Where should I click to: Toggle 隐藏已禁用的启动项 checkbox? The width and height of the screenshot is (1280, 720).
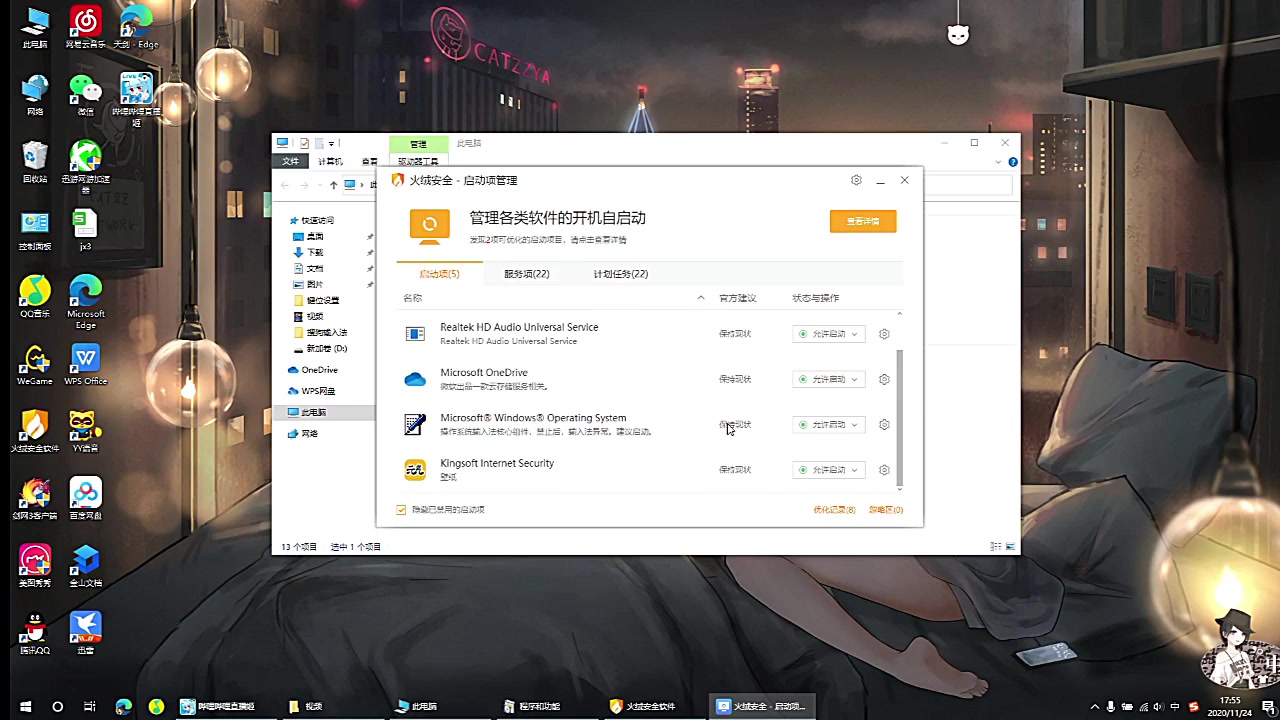pos(401,510)
